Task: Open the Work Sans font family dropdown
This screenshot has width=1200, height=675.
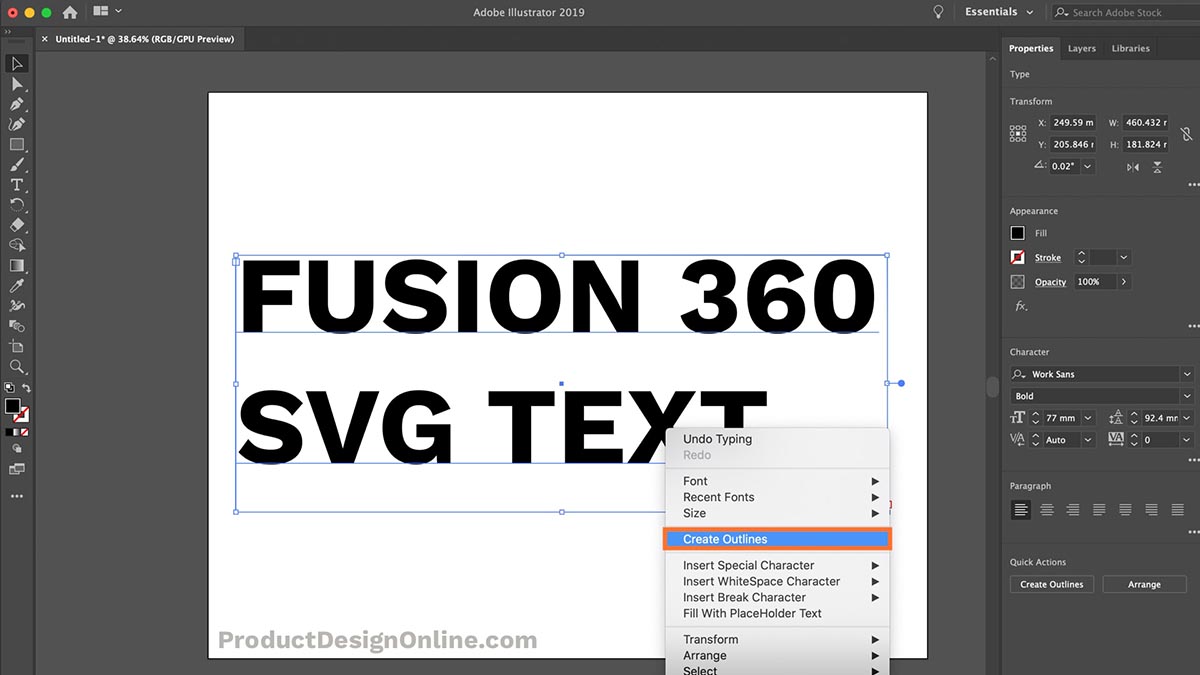Action: 1187,374
